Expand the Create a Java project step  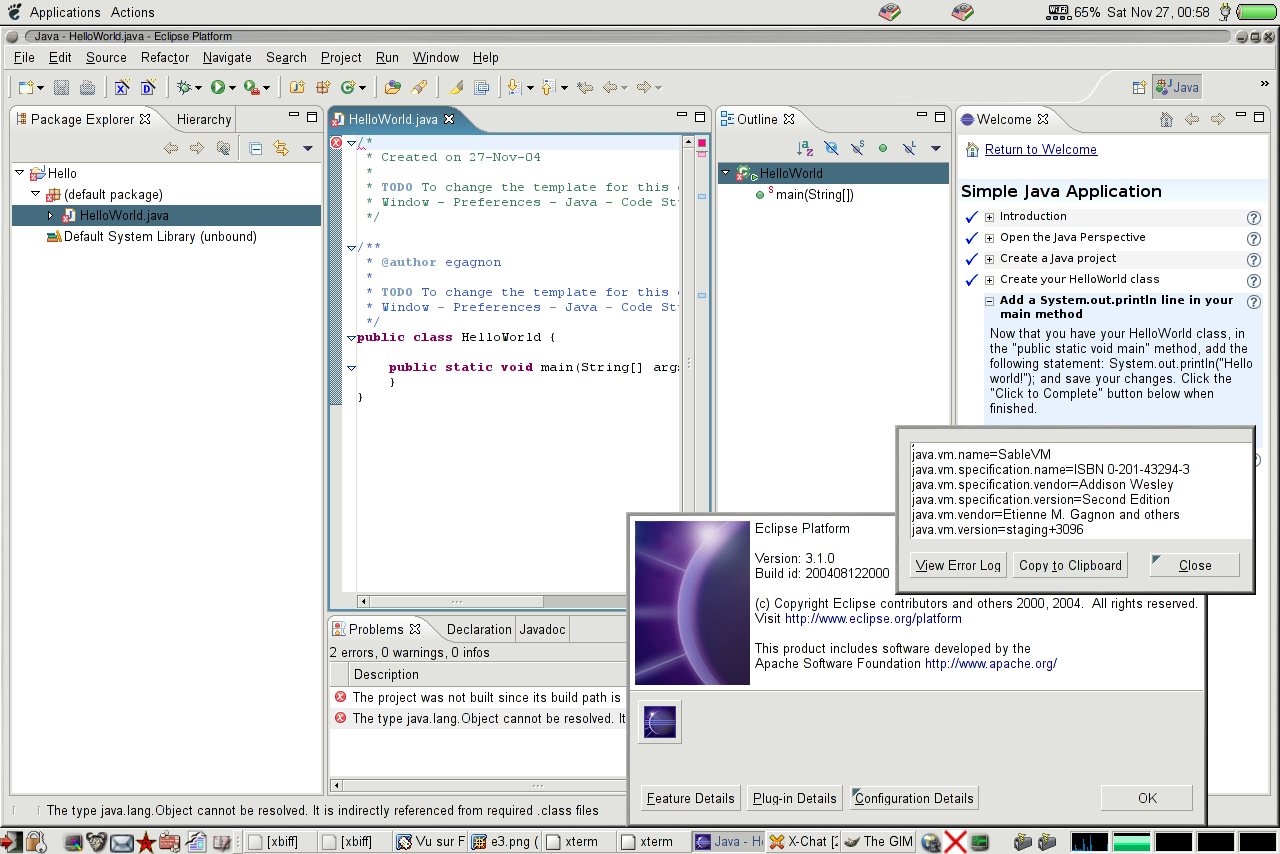click(x=989, y=259)
